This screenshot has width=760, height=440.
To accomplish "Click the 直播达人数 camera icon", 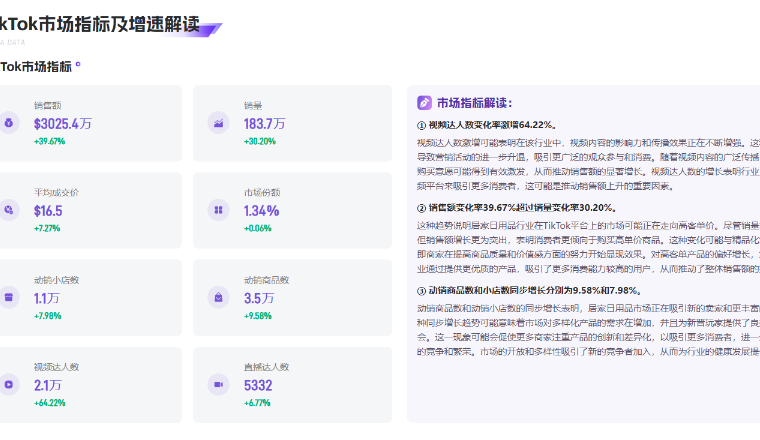I will [219, 384].
